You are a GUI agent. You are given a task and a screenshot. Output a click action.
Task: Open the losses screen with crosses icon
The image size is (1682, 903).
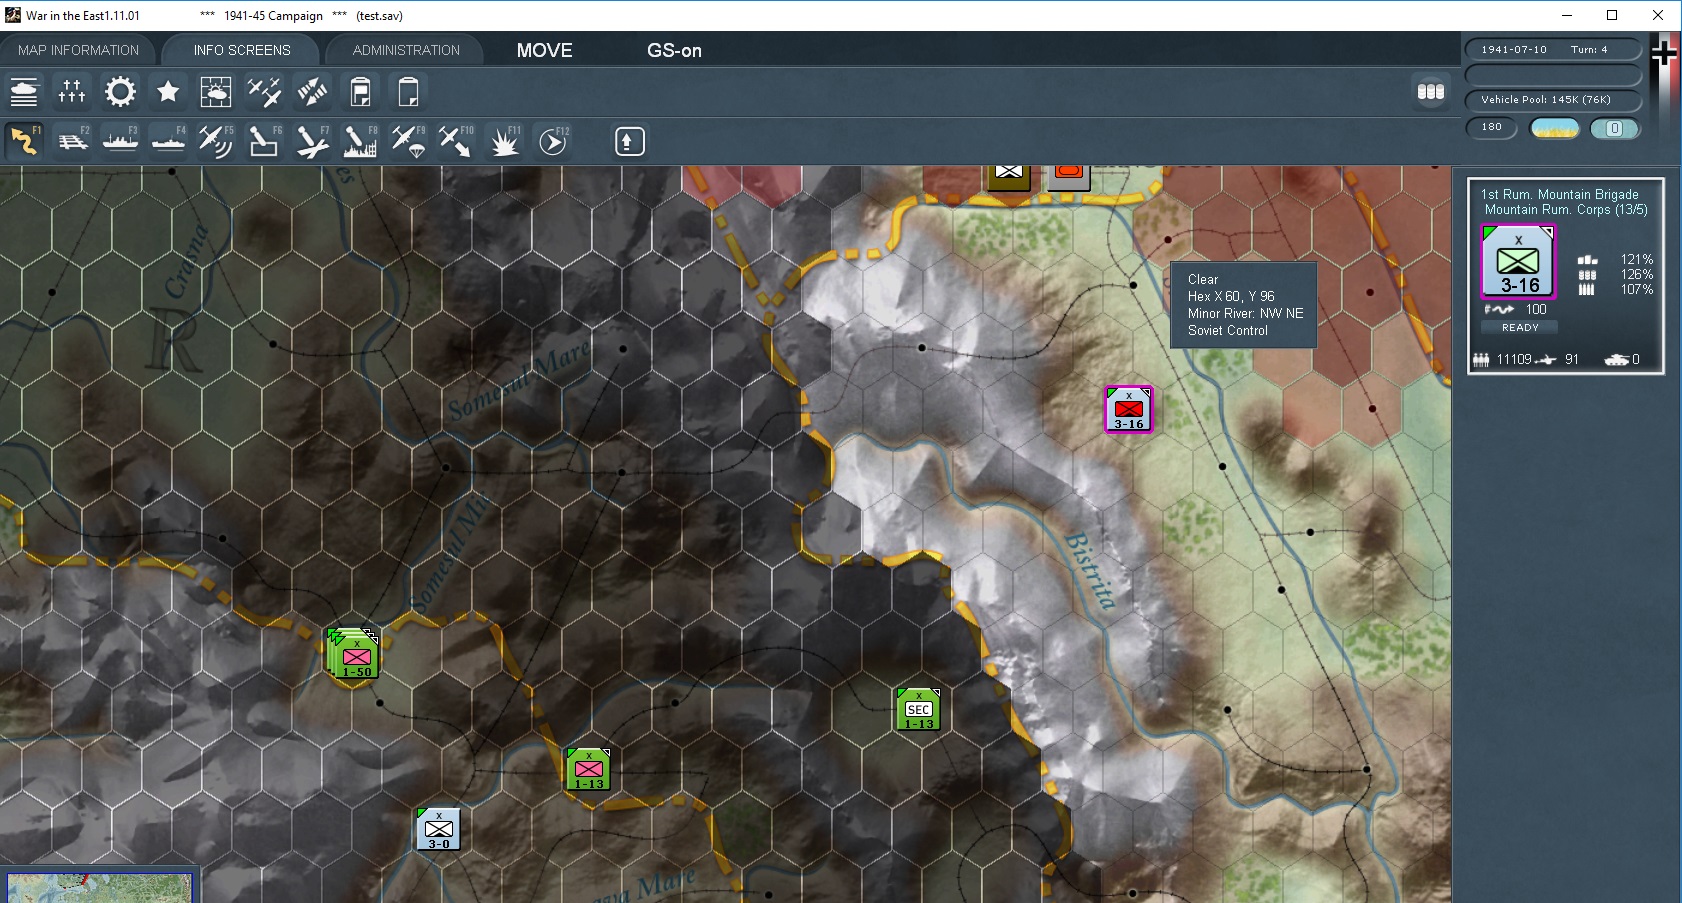[72, 92]
